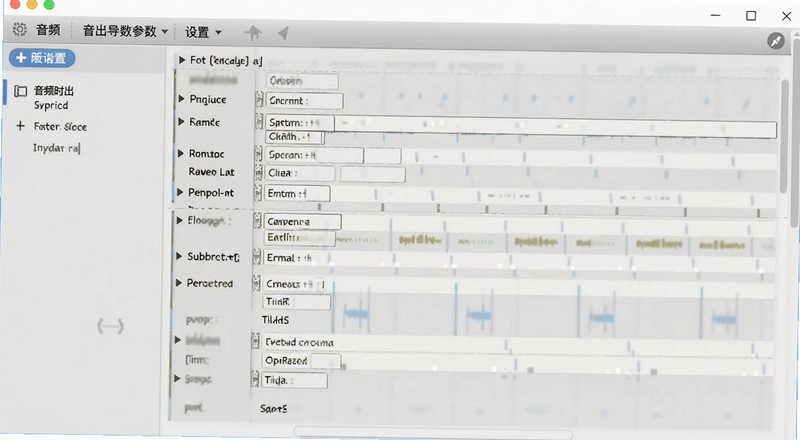This screenshot has width=800, height=440.
Task: Select the Fater Sioce sidebar item
Action: pyautogui.click(x=60, y=127)
